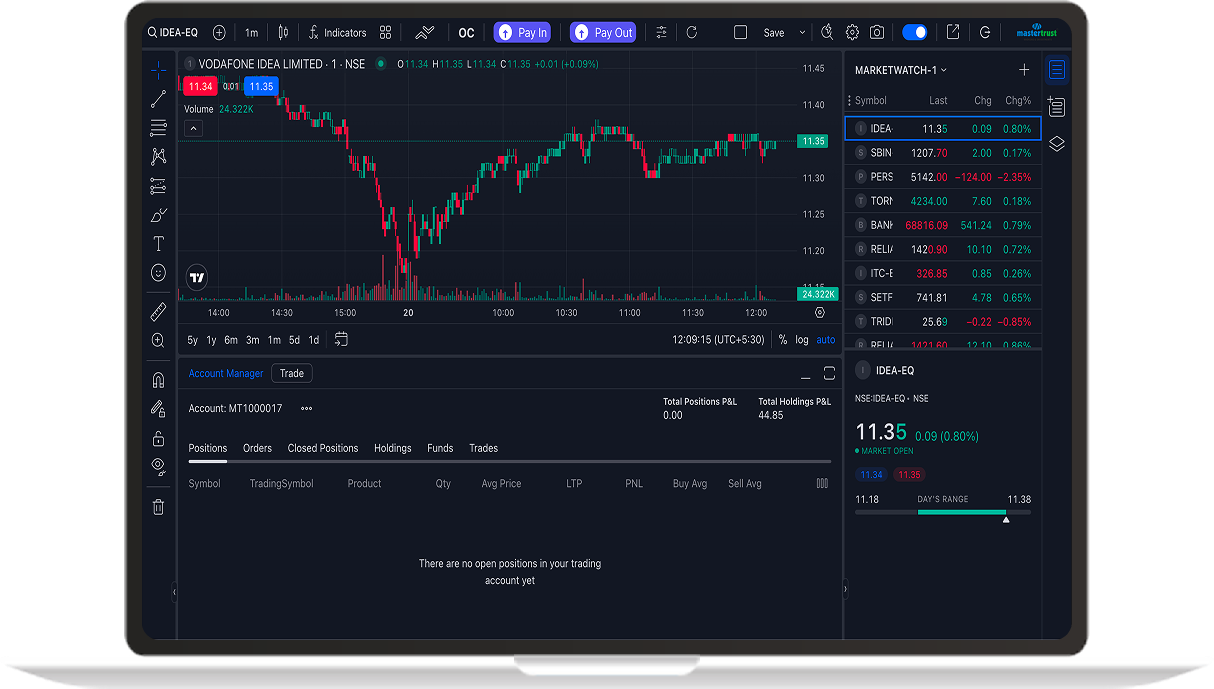Open the go-to-date calendar icon

pos(341,340)
